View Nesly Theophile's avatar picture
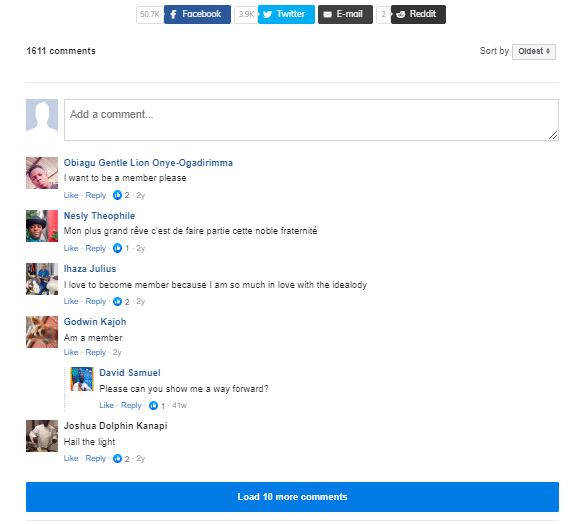This screenshot has height=524, width=577. pyautogui.click(x=42, y=226)
